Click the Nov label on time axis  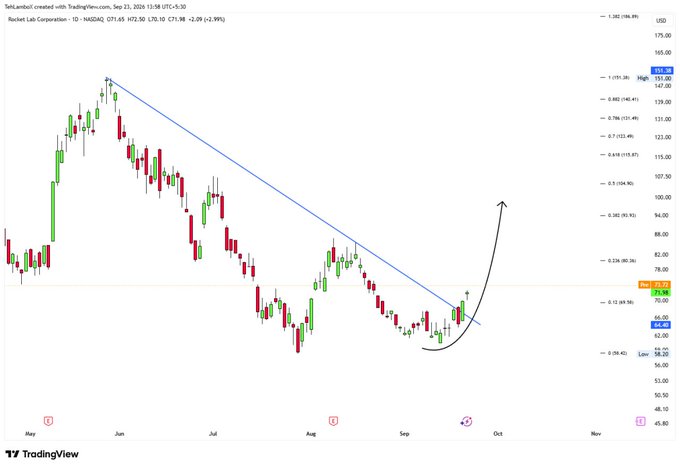pyautogui.click(x=596, y=433)
